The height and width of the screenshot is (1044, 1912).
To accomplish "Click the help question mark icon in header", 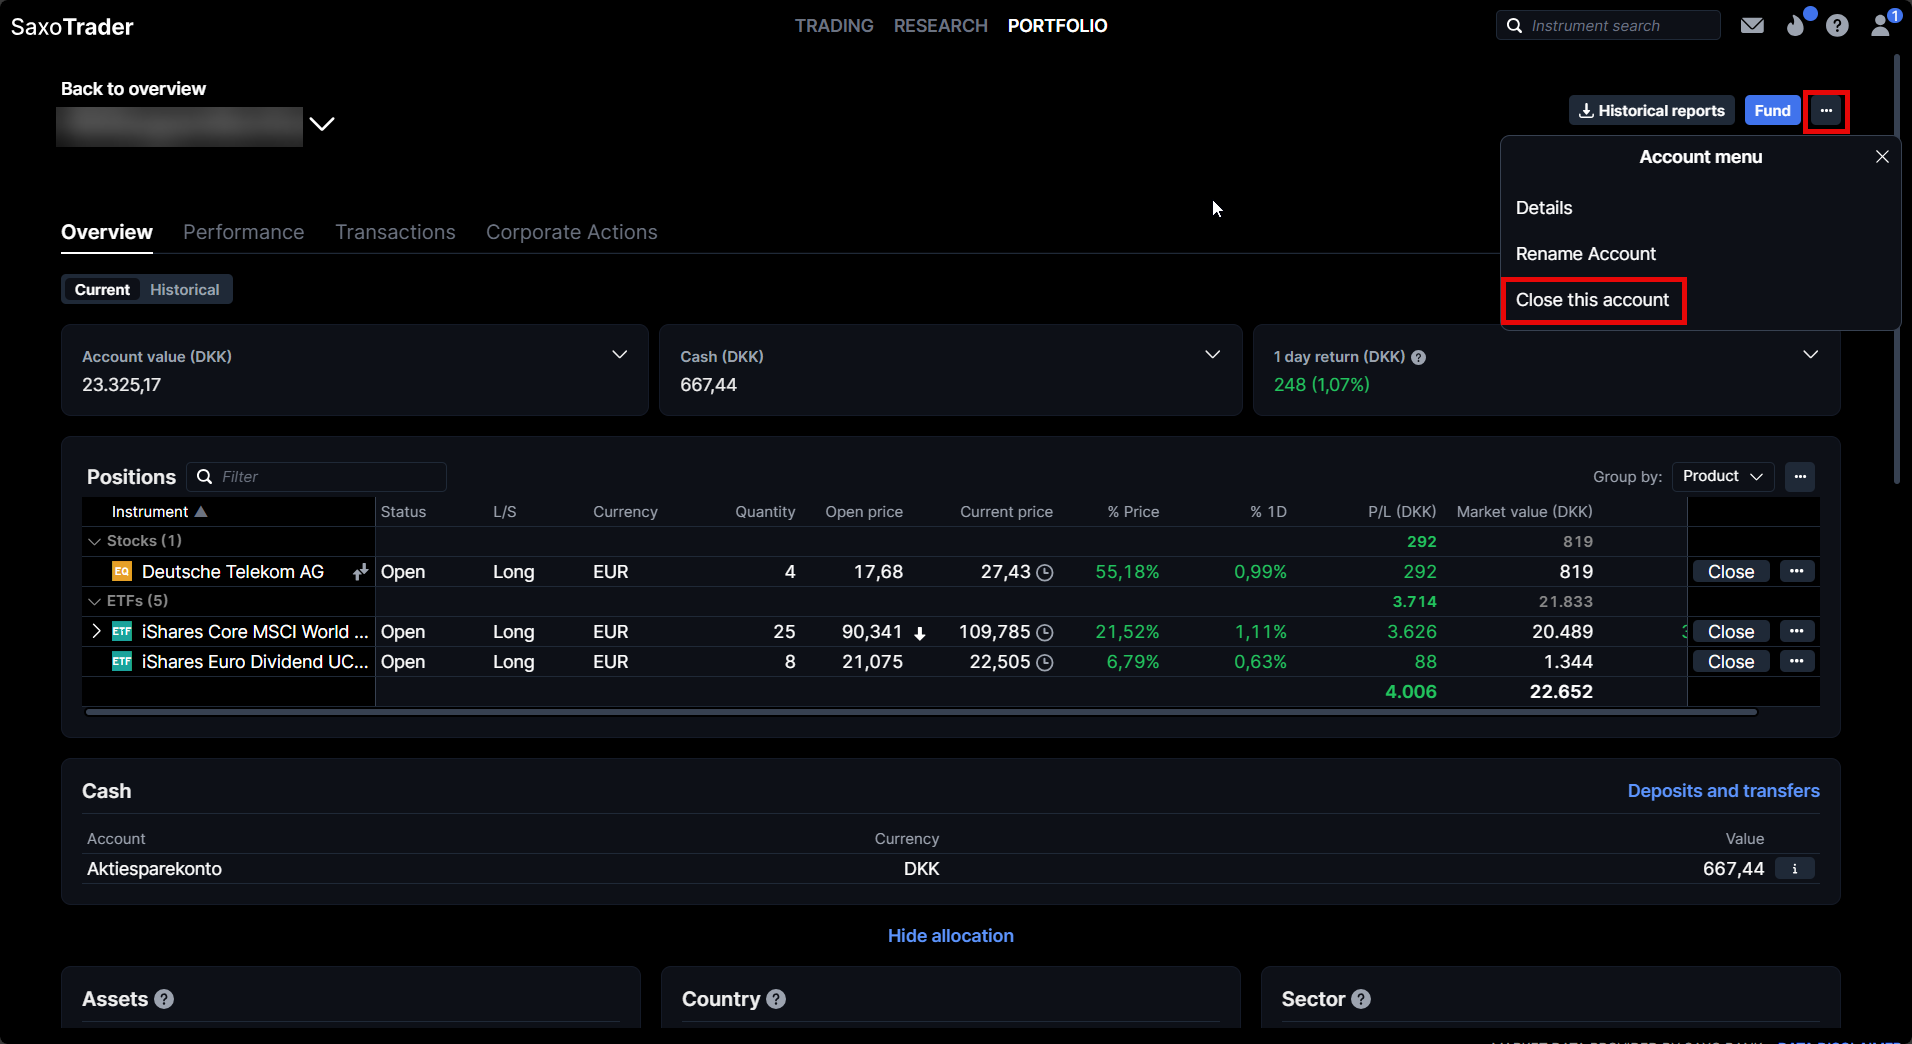I will (x=1837, y=26).
